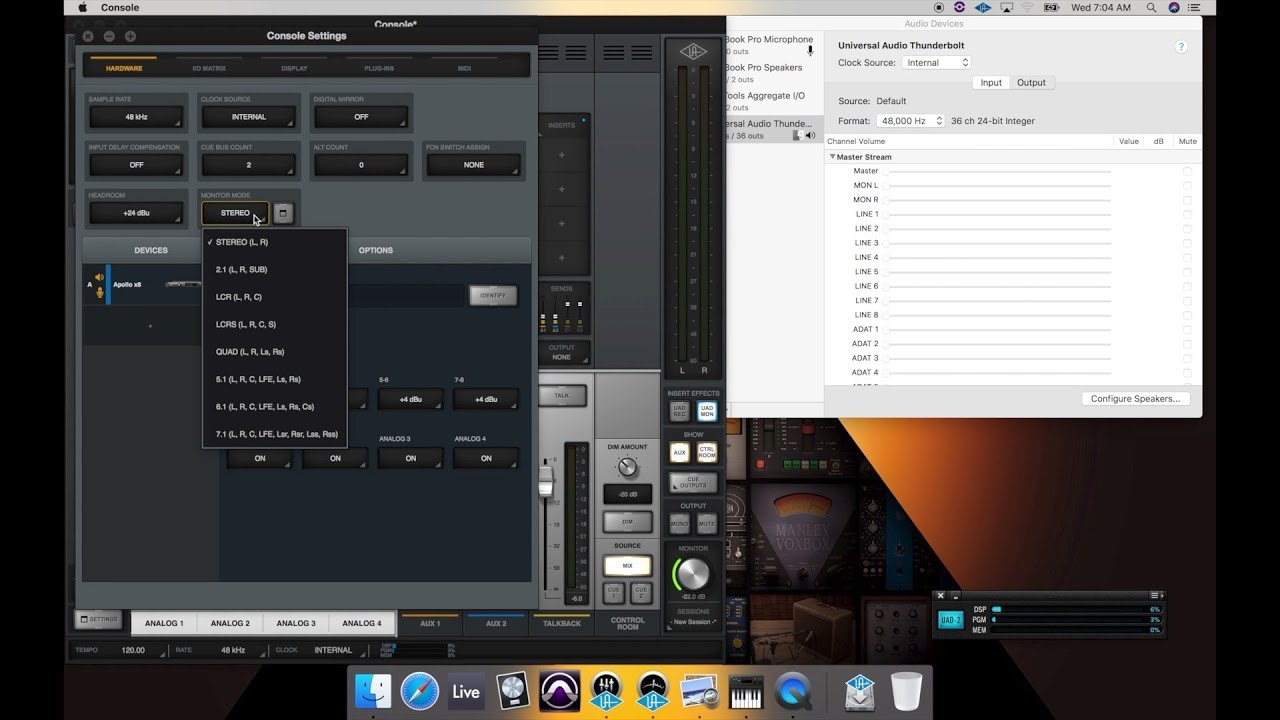
Task: Switch to the Output tab in Audio Devices
Action: tap(1031, 83)
